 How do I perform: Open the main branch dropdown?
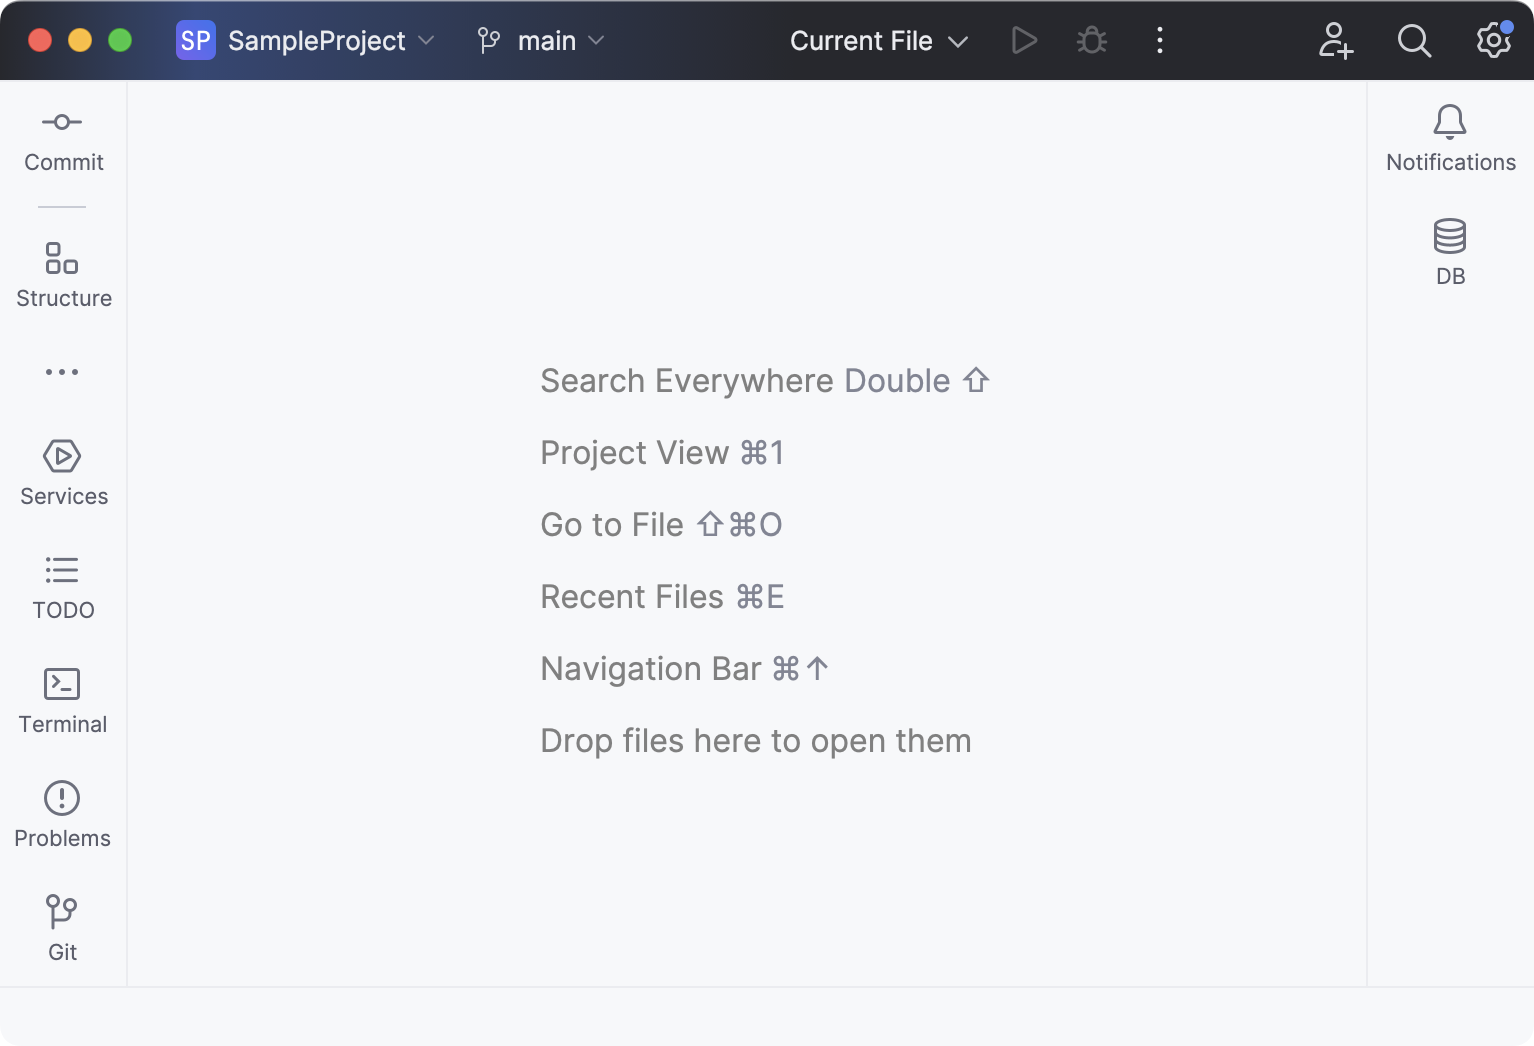coord(540,40)
